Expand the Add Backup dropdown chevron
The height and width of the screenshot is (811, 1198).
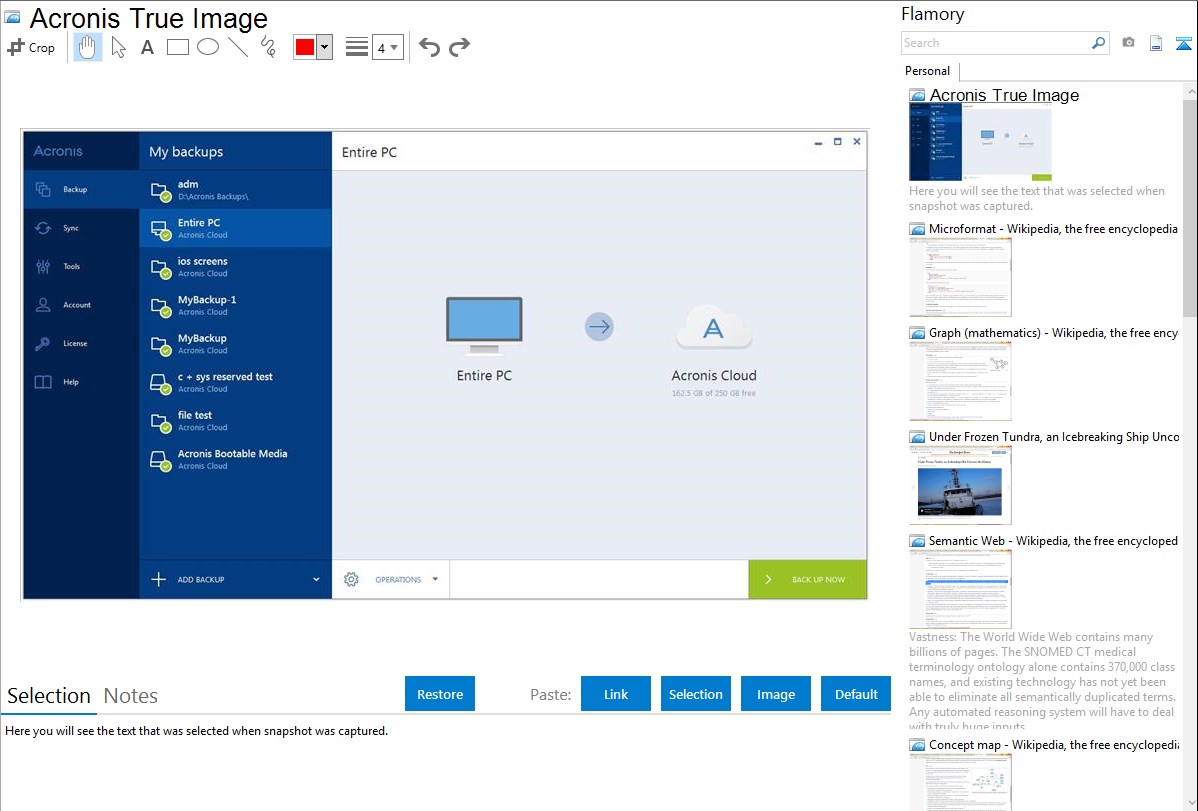[316, 579]
